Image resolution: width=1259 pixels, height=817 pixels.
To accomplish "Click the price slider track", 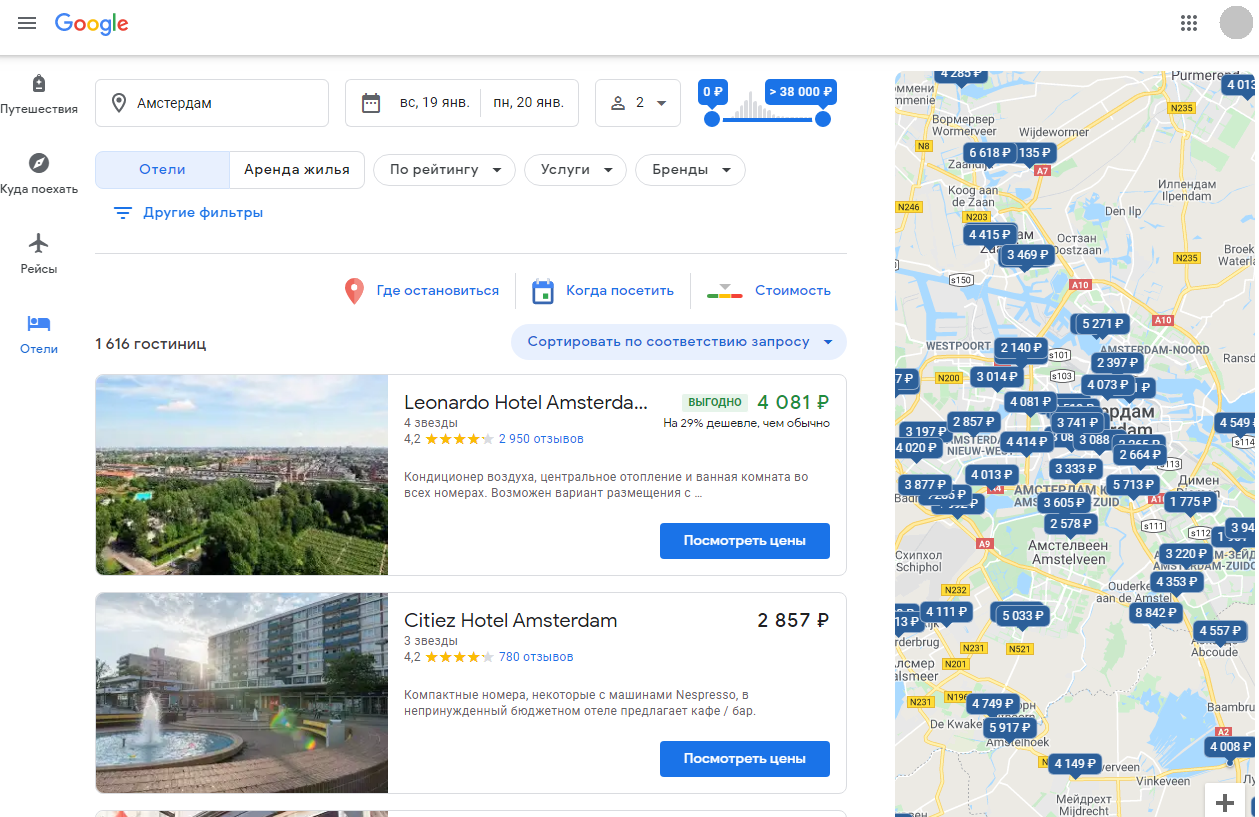I will (767, 119).
